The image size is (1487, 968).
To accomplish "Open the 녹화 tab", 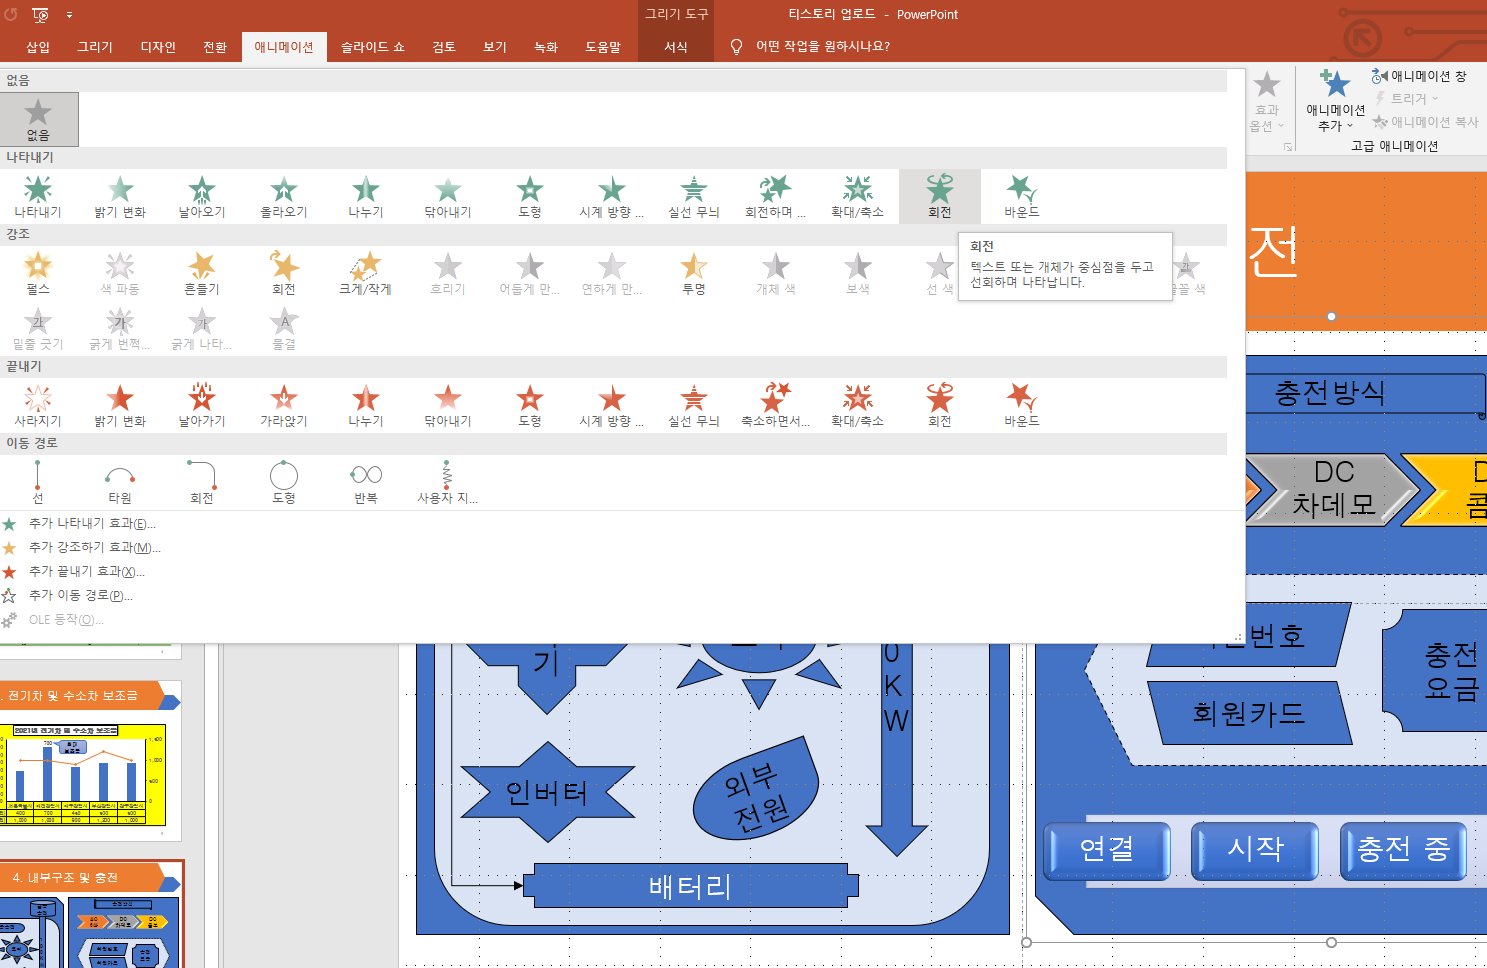I will 546,47.
